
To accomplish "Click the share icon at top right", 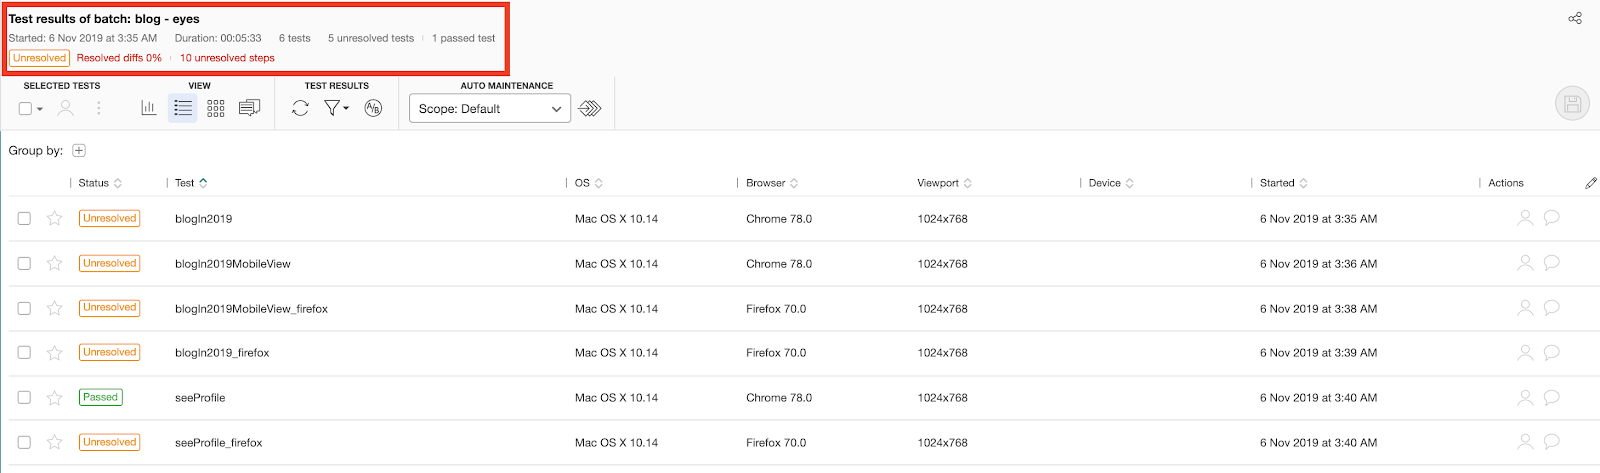I will pyautogui.click(x=1575, y=18).
